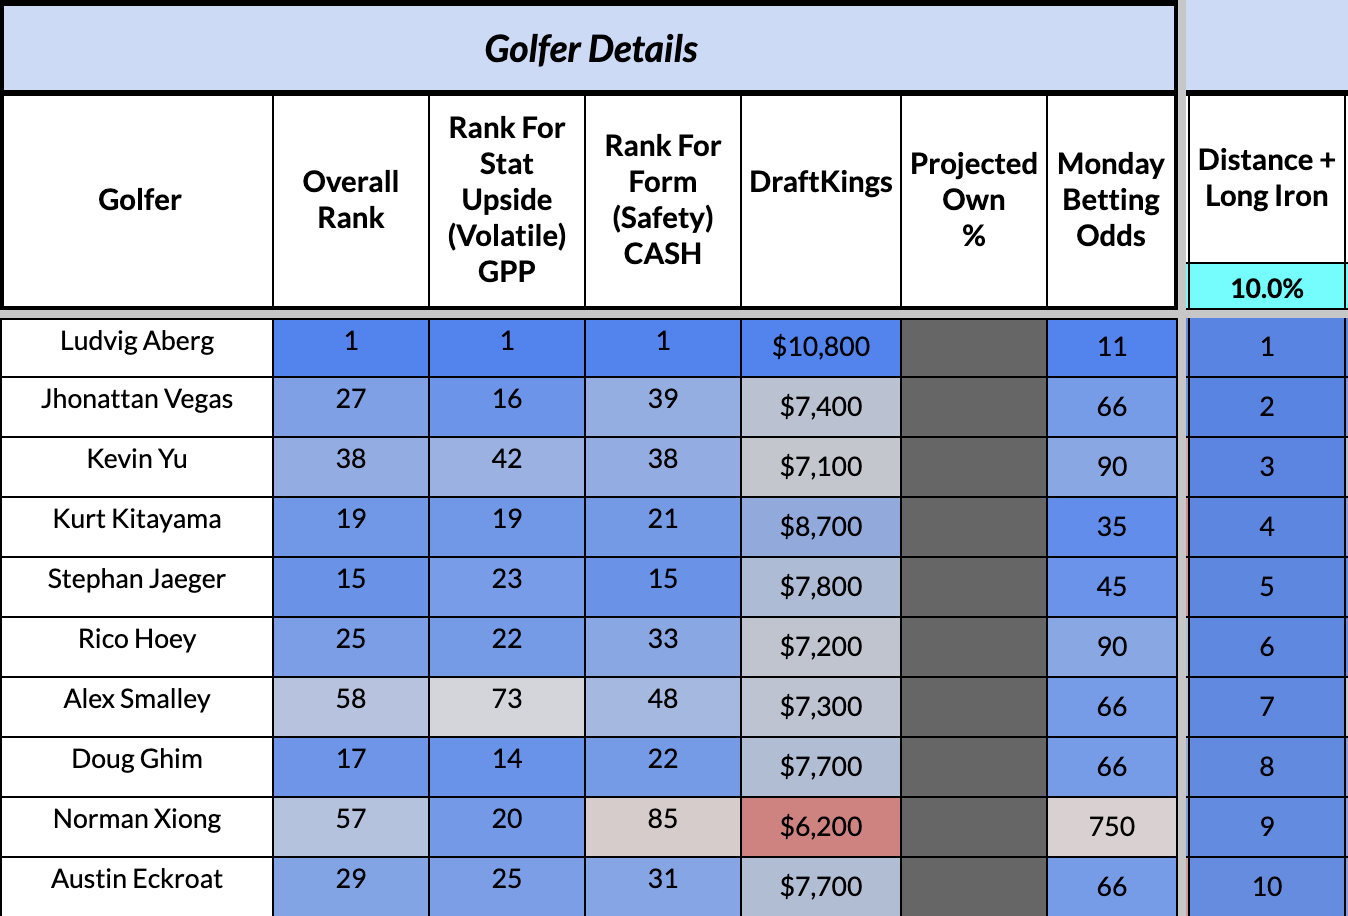Click the Projected Own % header
The height and width of the screenshot is (916, 1348).
pyautogui.click(x=974, y=200)
